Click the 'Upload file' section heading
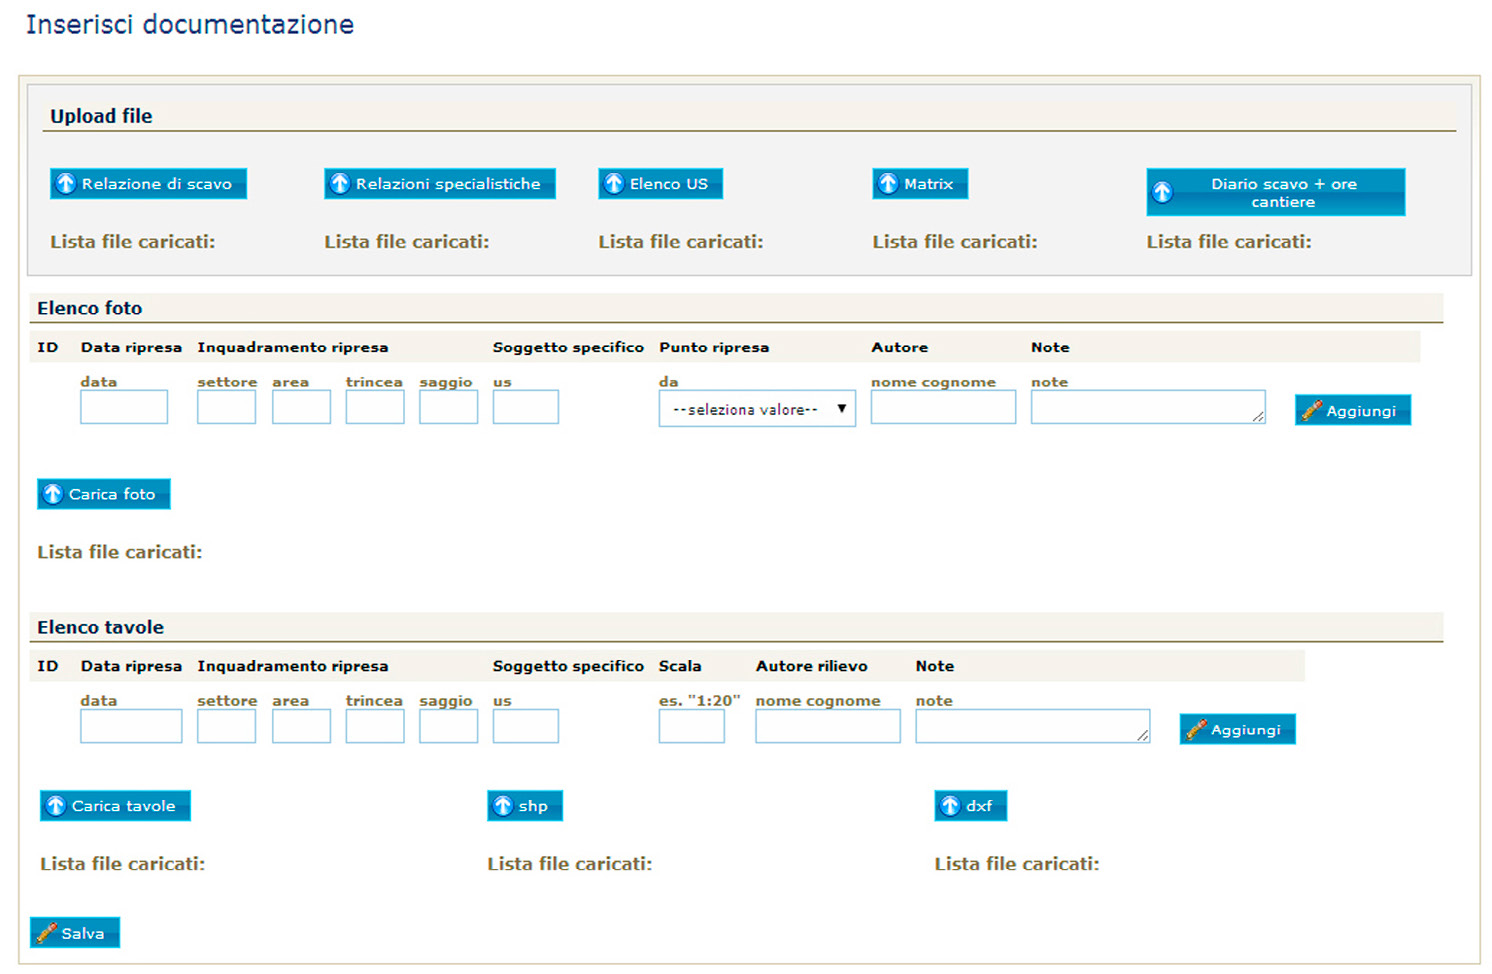 [101, 116]
